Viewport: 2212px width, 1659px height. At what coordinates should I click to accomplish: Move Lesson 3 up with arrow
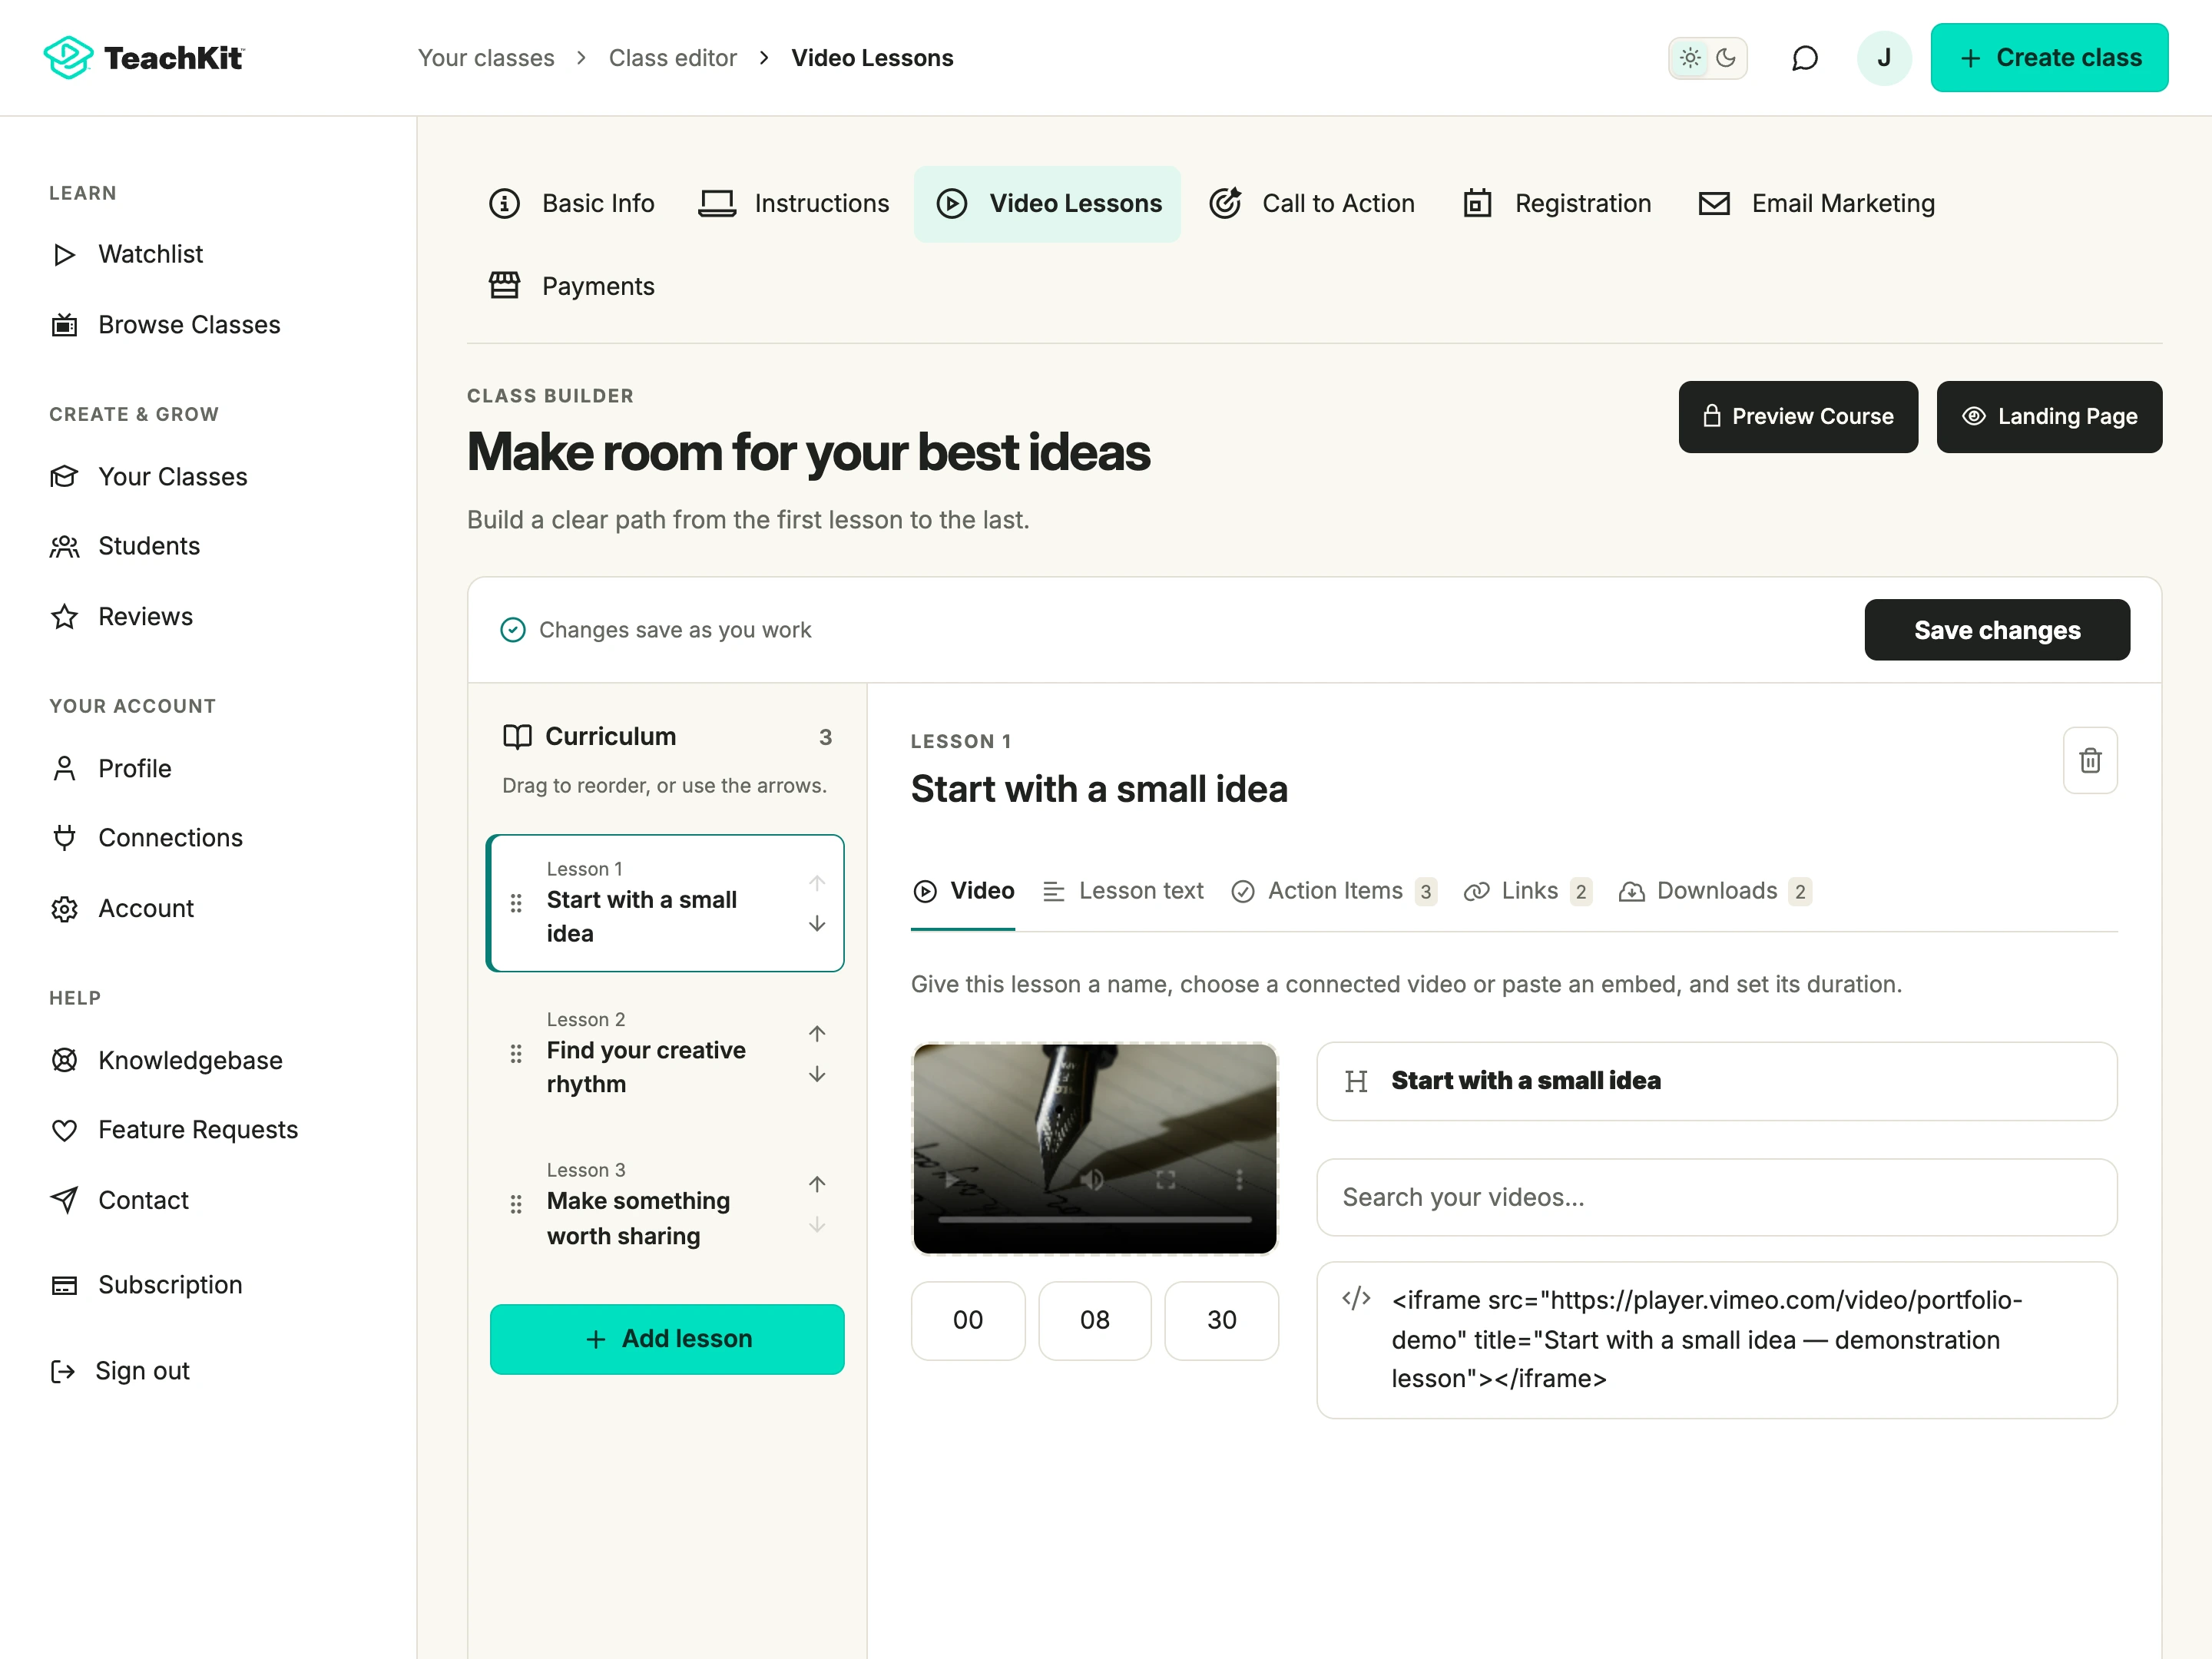point(817,1184)
